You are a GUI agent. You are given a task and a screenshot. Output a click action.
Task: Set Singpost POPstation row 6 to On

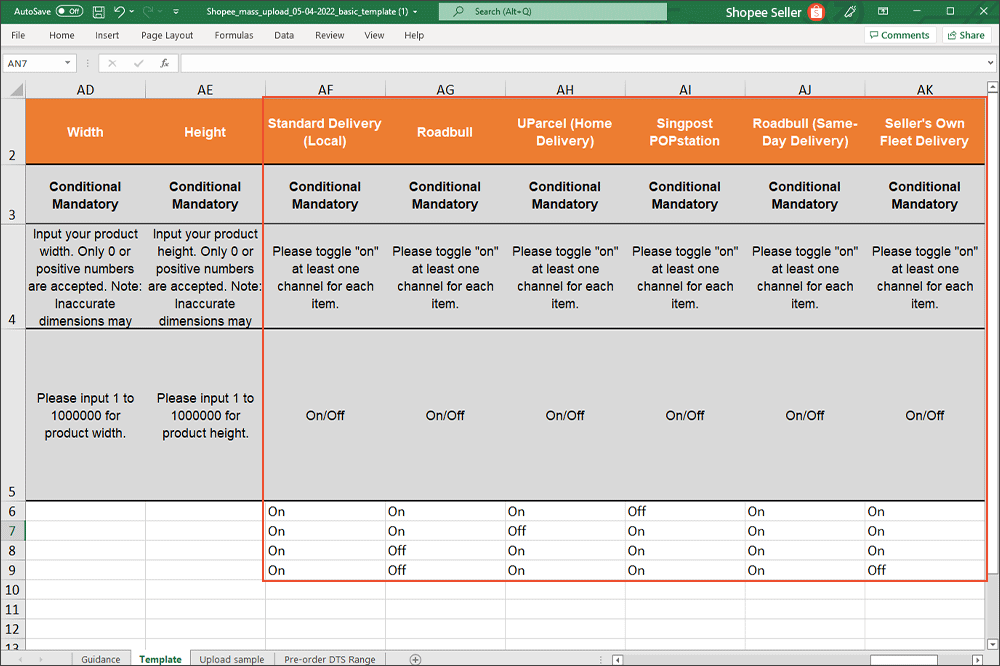click(685, 511)
